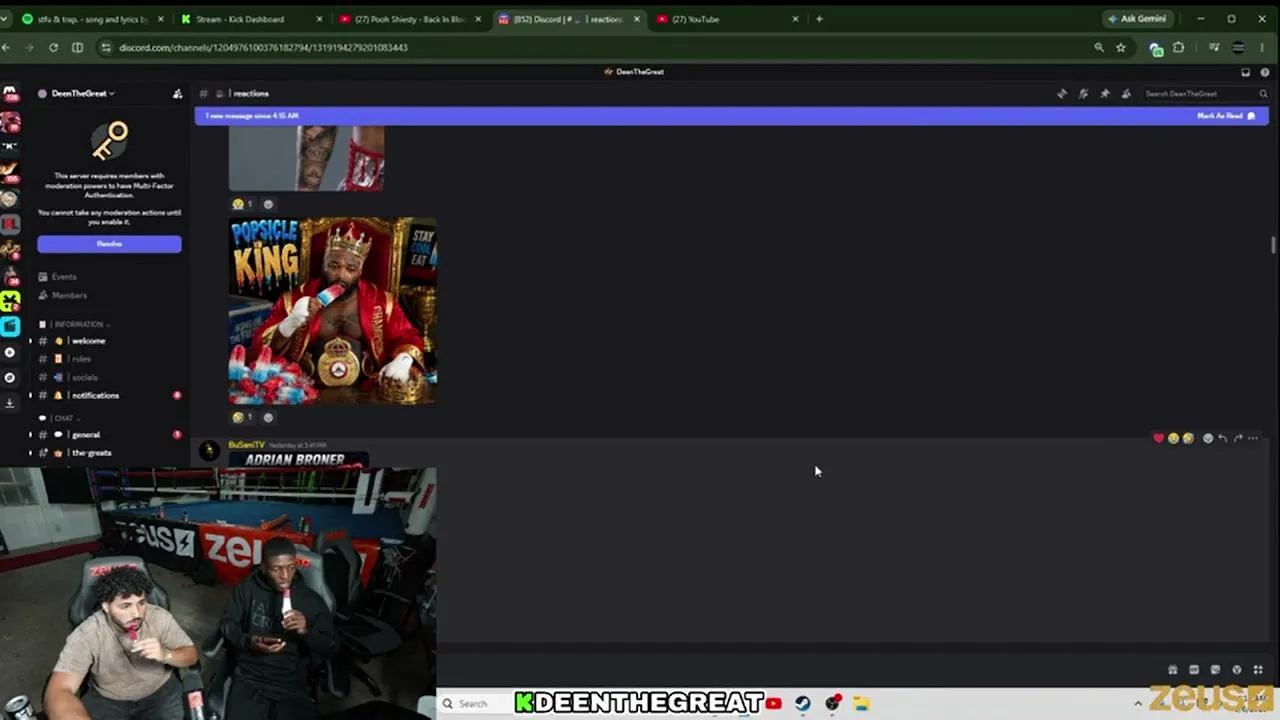Screen dimensions: 1280x720
Task: Click Add a Server plus icon
Action: pyautogui.click(x=10, y=352)
